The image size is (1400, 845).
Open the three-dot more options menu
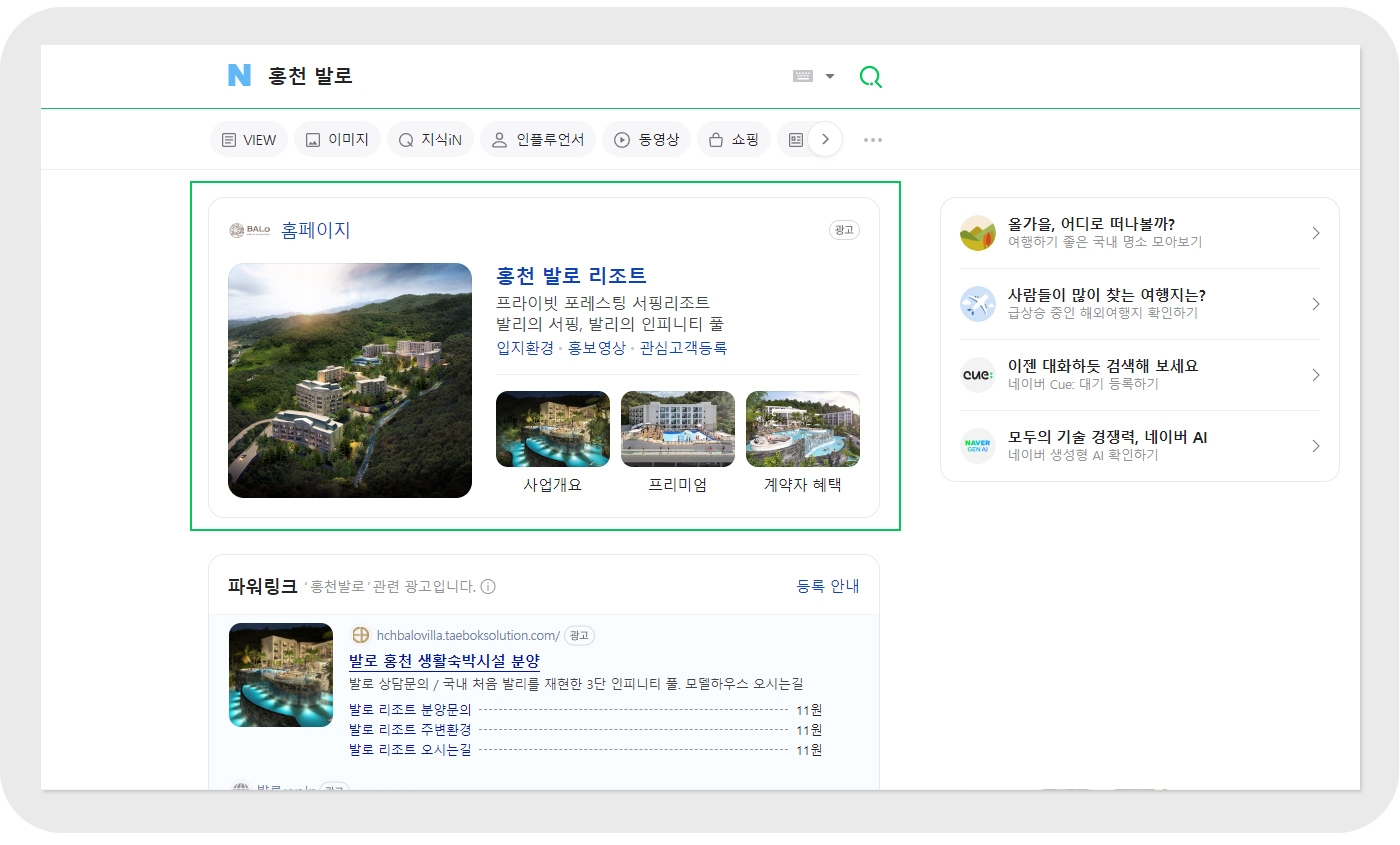point(873,140)
